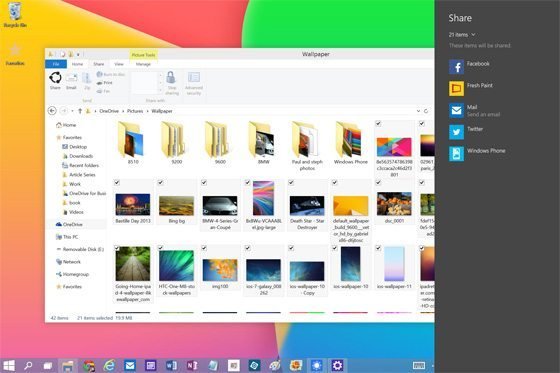Open the address bar history dropdown
This screenshot has height=373, width=560.
coord(418,111)
